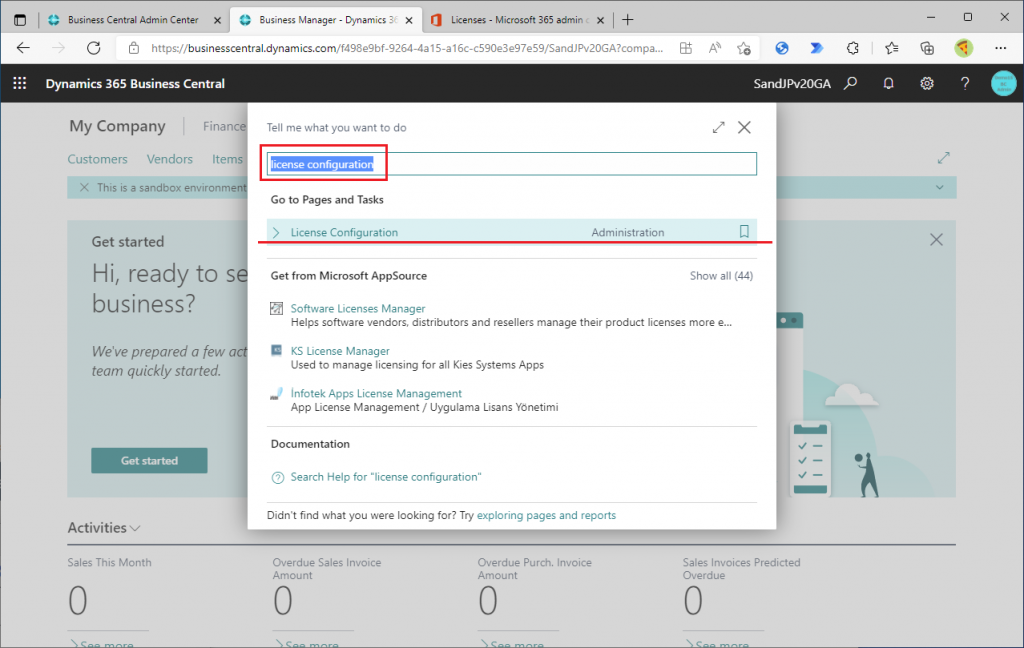
Task: Toggle Read aloud icon in address bar
Action: coord(714,48)
